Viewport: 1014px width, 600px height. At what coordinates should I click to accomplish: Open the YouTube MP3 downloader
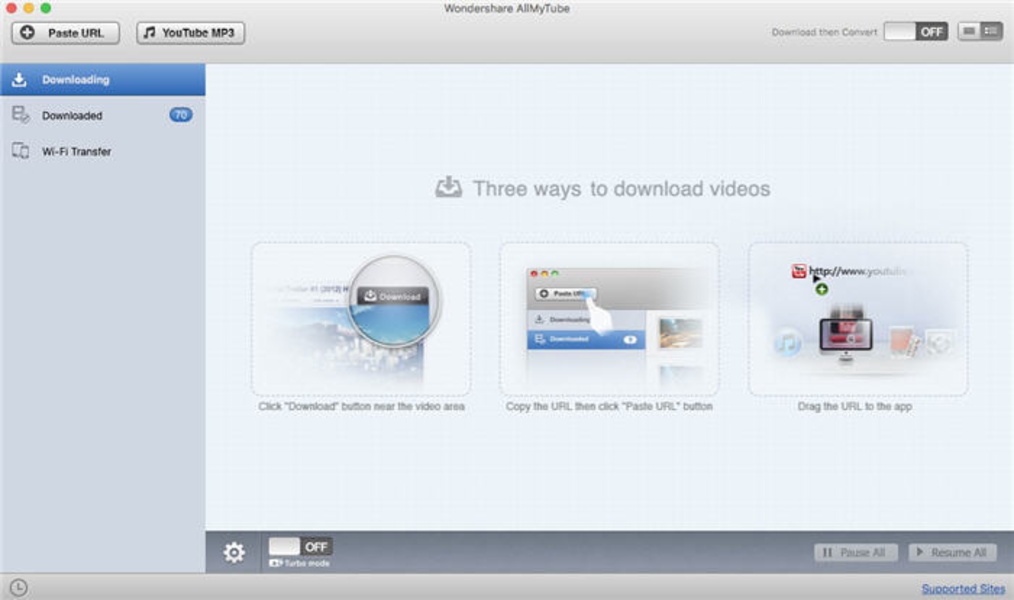[x=190, y=33]
